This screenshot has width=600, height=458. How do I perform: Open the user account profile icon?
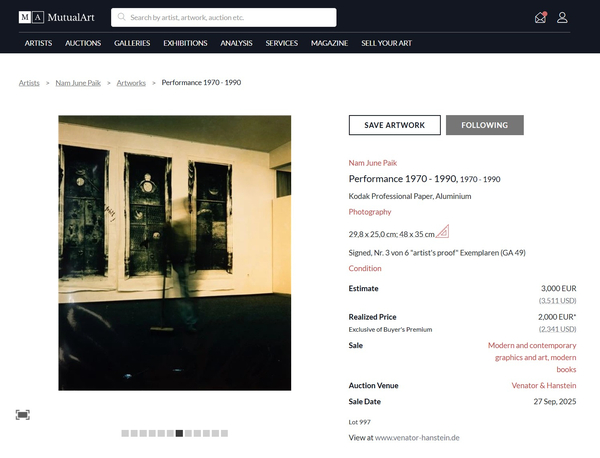[563, 17]
